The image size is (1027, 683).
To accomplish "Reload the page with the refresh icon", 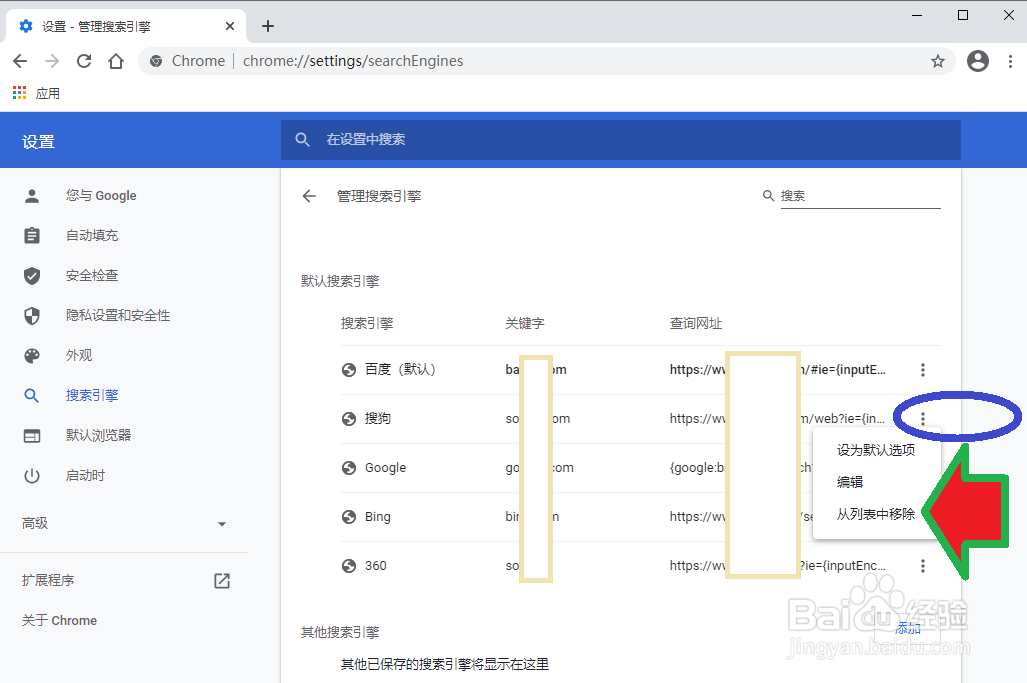I will pyautogui.click(x=84, y=61).
